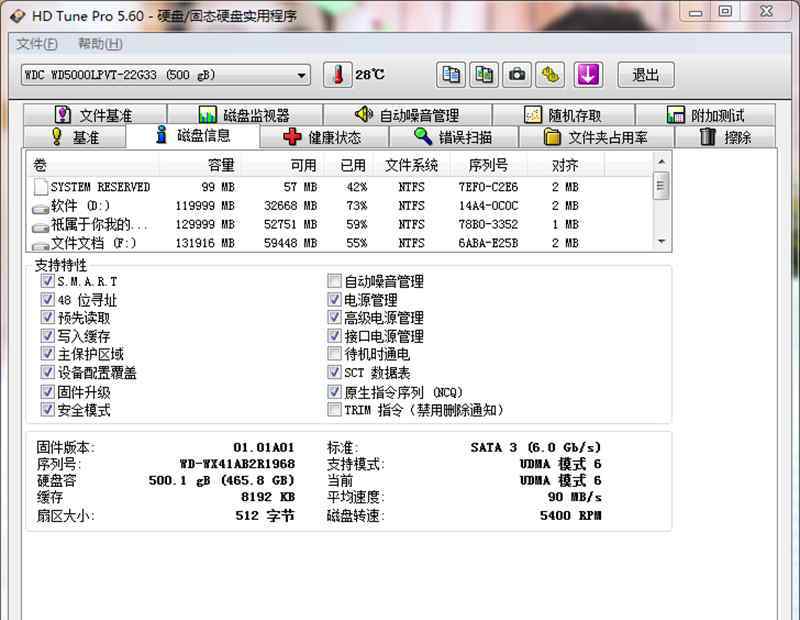Image resolution: width=800 pixels, height=620 pixels.
Task: Click the 对齐 column header
Action: (x=566, y=165)
